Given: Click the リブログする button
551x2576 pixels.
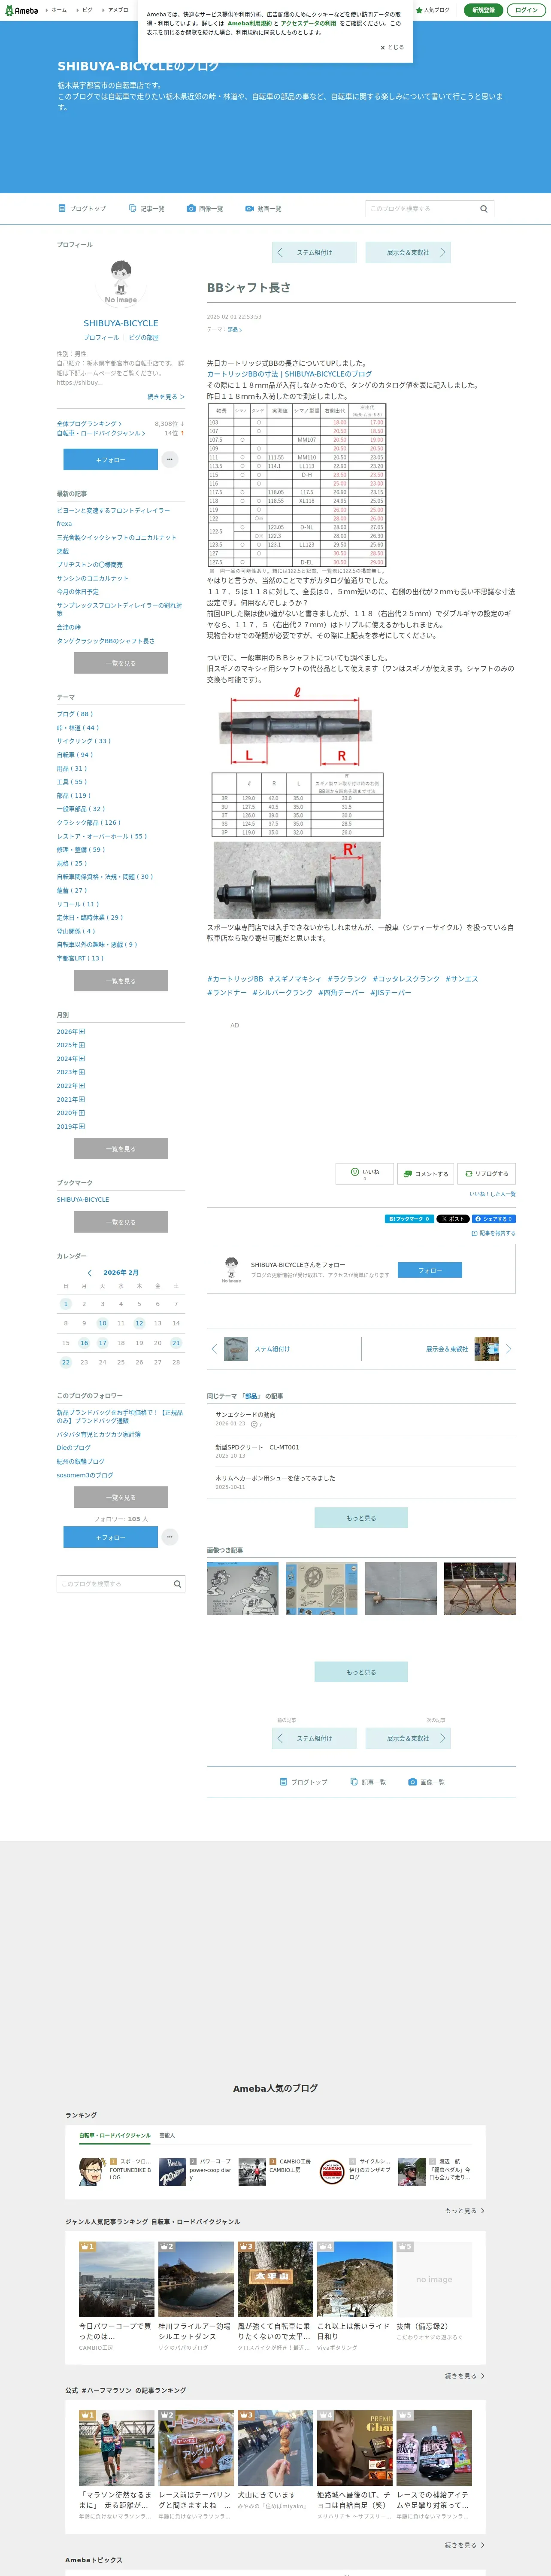Looking at the screenshot, I should pos(487,1173).
